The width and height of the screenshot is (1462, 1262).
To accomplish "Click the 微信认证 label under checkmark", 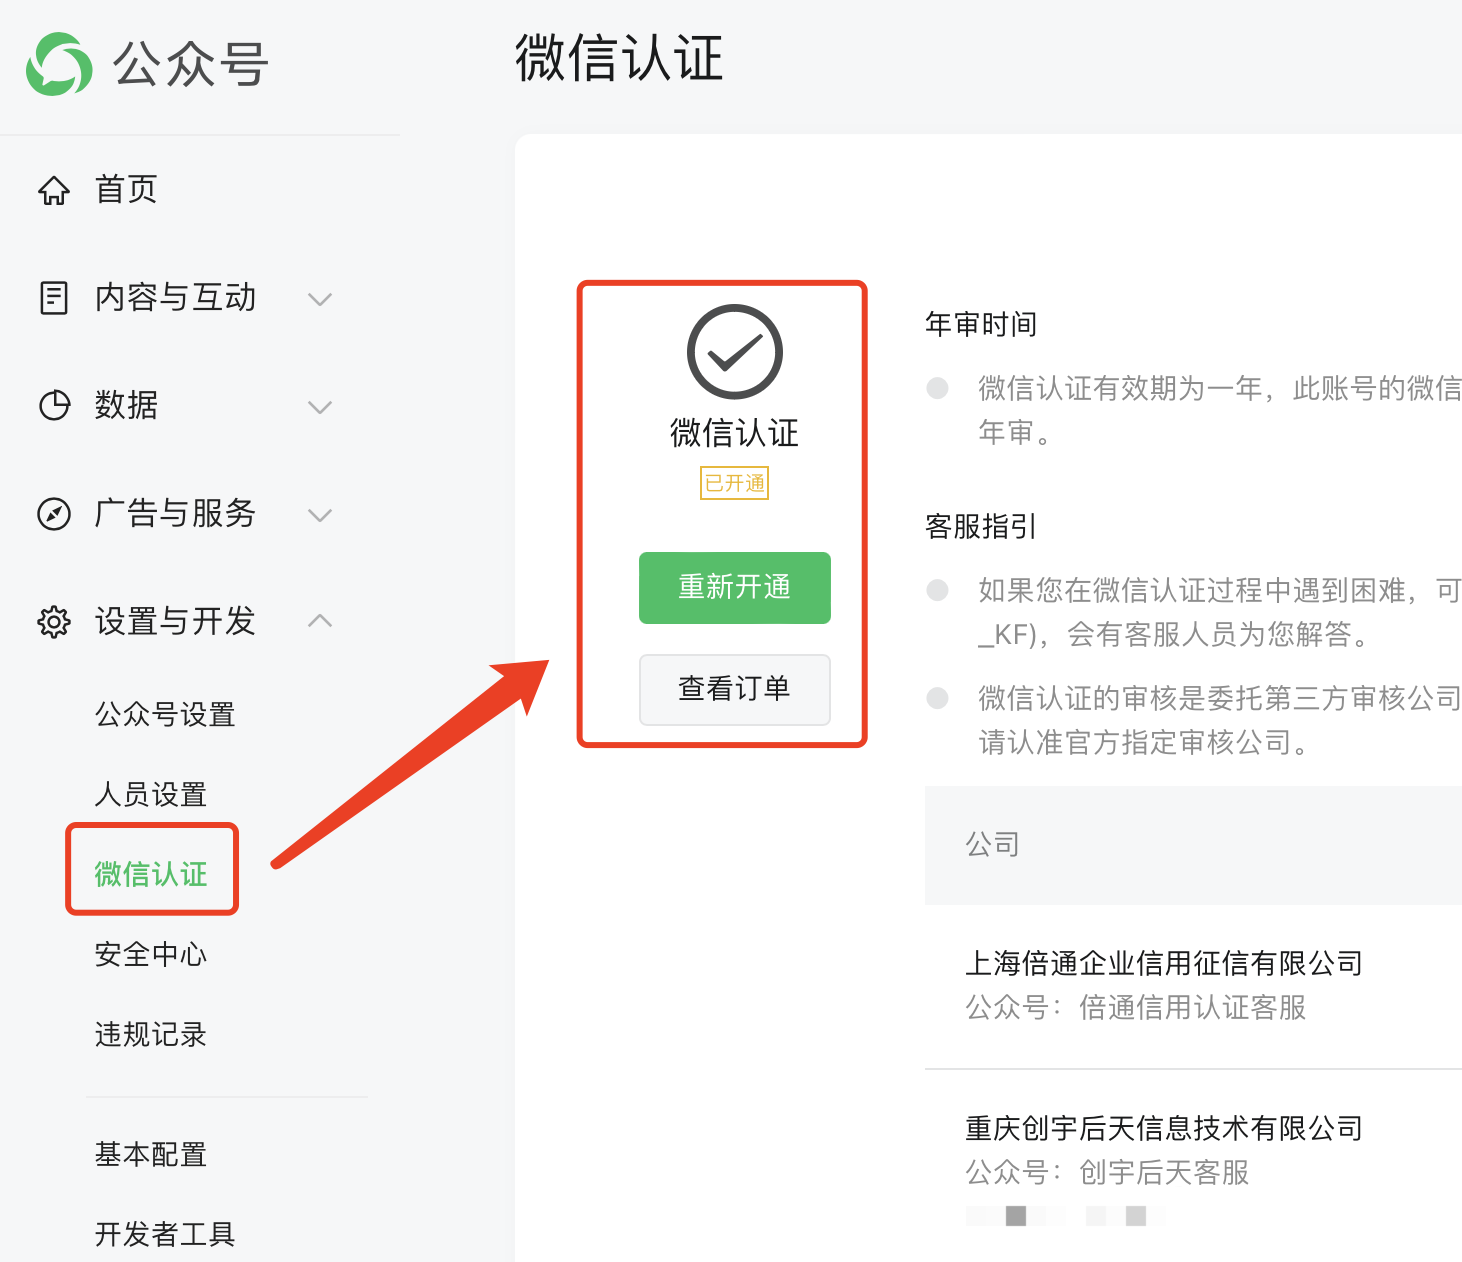I will tap(734, 433).
